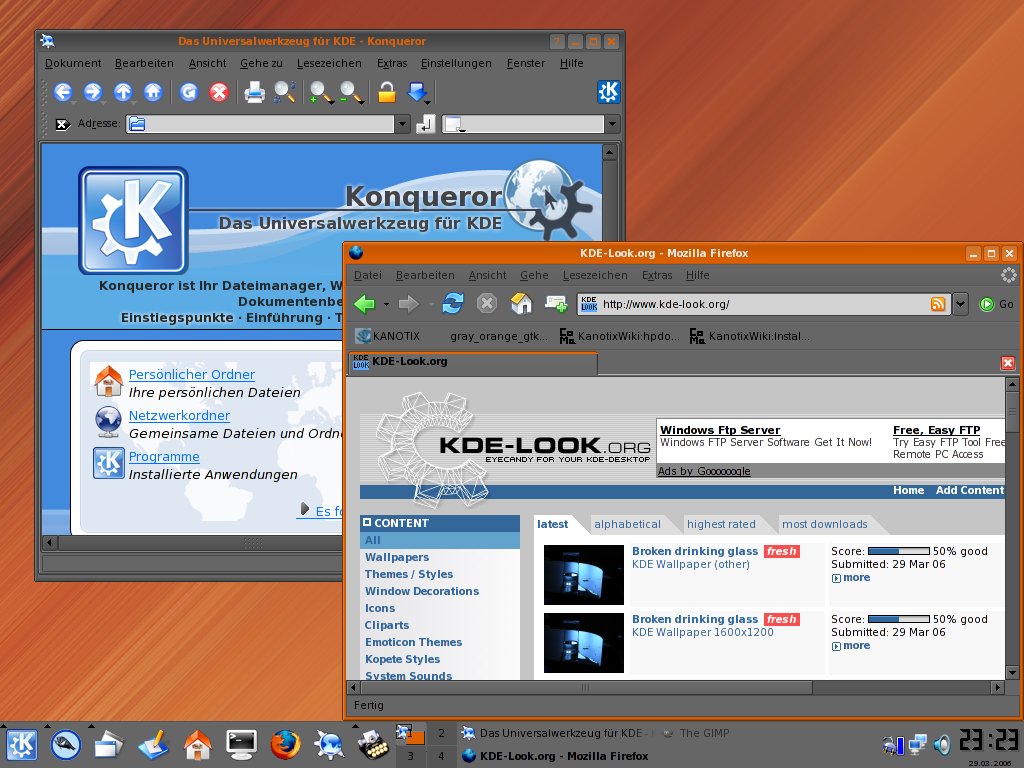This screenshot has height=768, width=1024.
Task: Select the alphabetical tab on KDE-Look
Action: tap(627, 524)
